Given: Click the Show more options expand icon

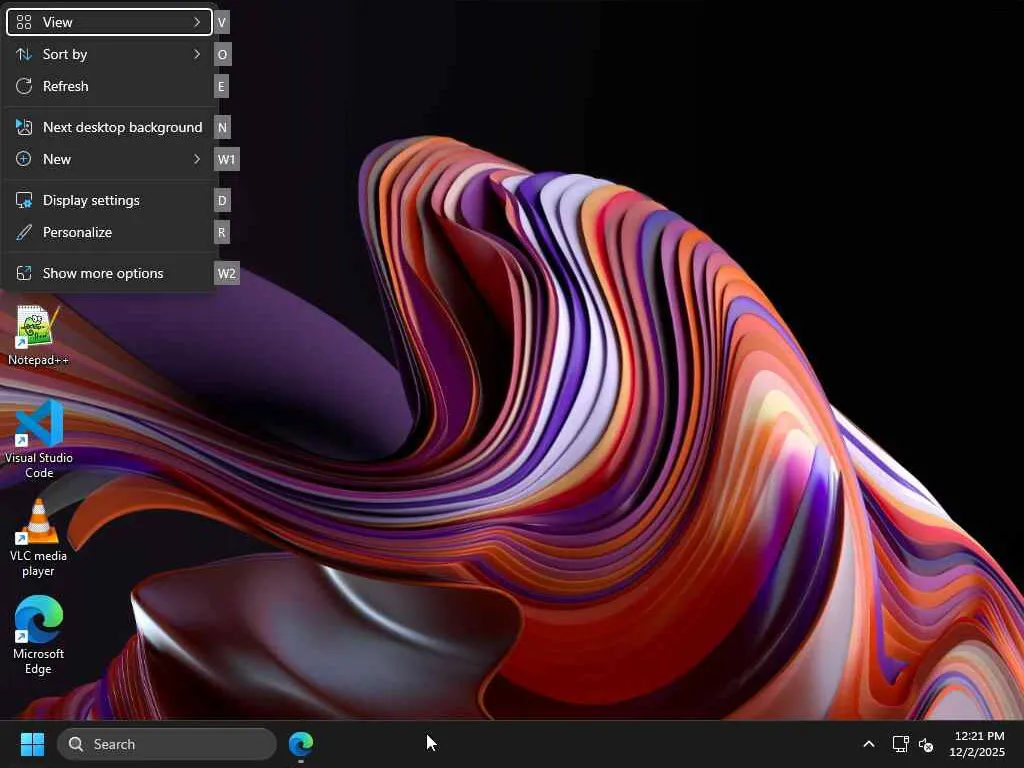Looking at the screenshot, I should [24, 273].
